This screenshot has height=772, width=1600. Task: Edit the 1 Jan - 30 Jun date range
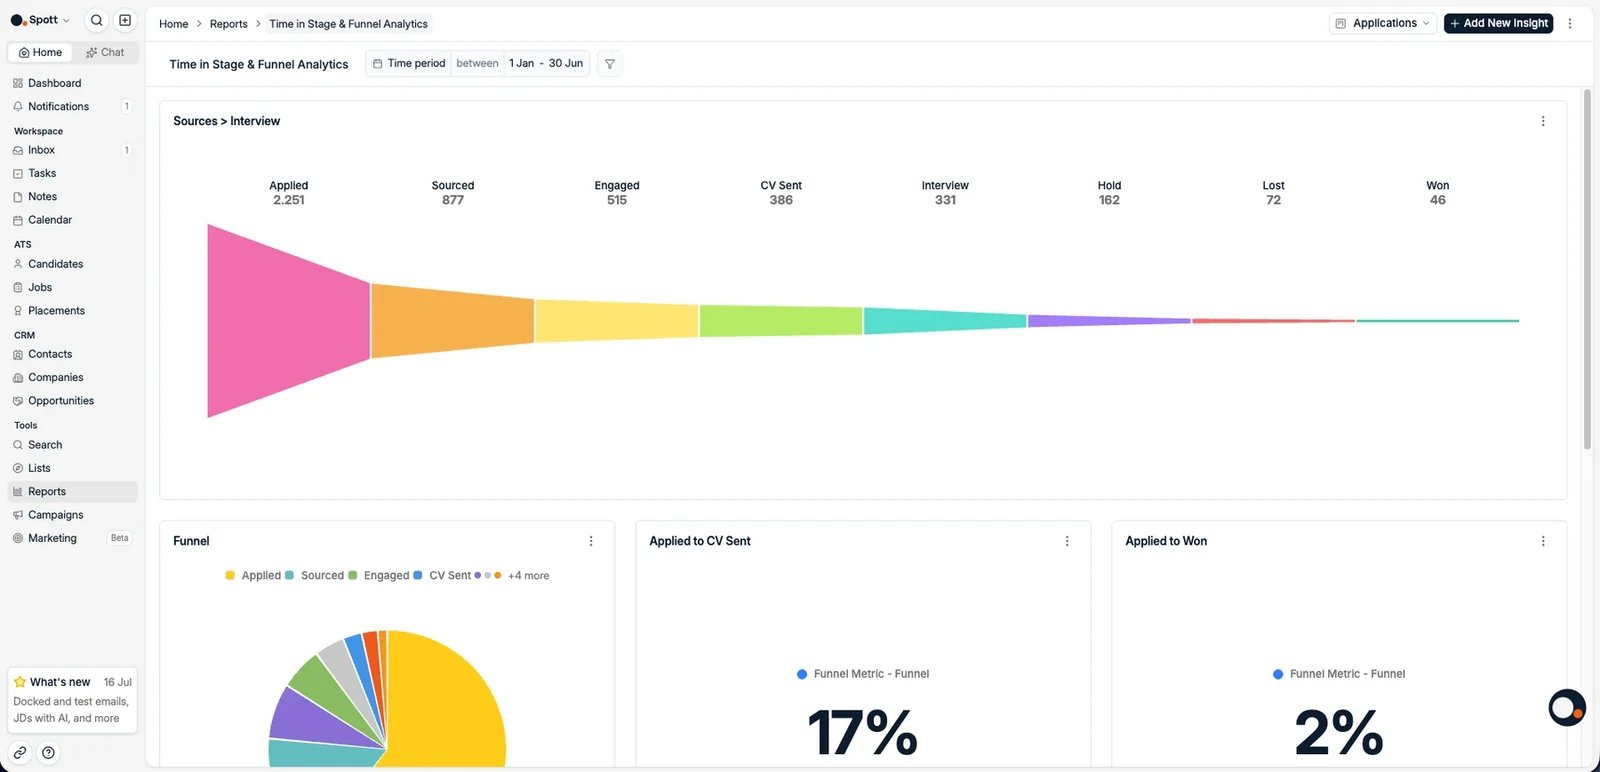tap(546, 63)
